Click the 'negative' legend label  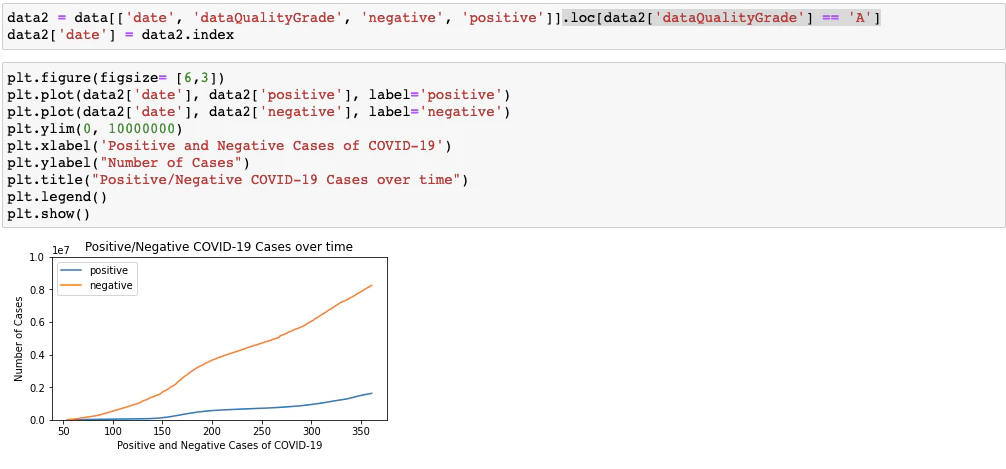tap(111, 286)
